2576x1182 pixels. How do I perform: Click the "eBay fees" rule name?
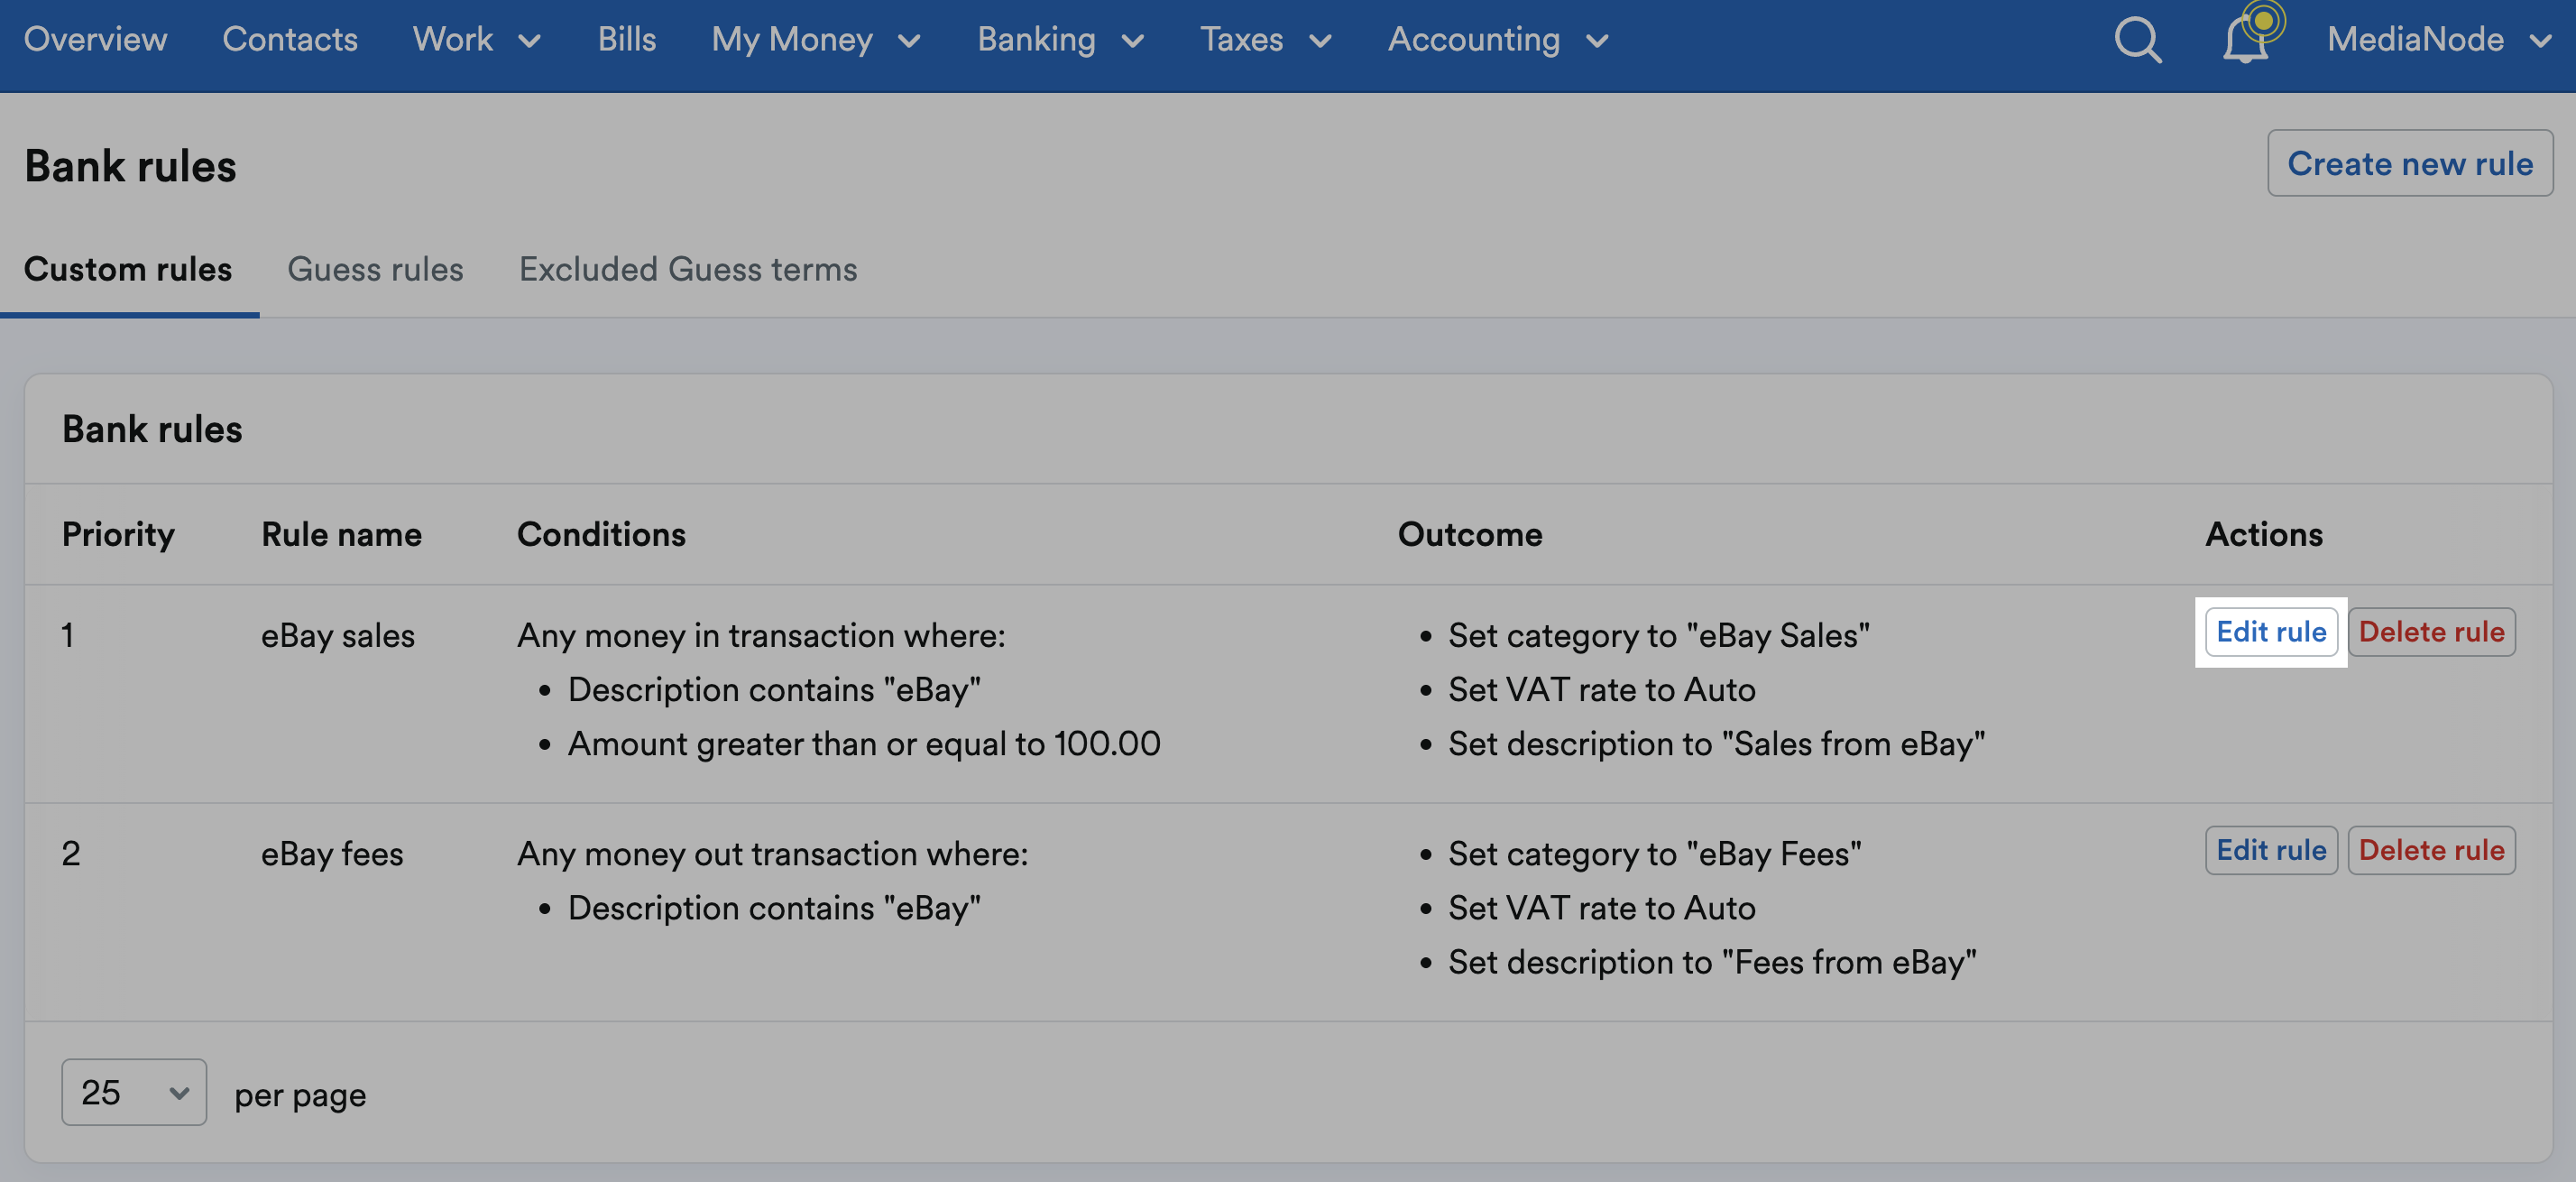tap(332, 853)
